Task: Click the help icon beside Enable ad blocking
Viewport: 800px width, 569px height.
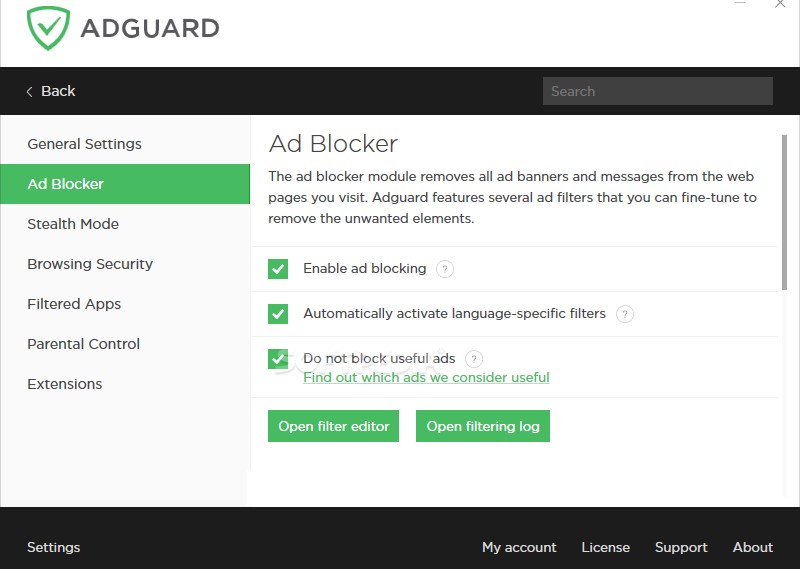Action: (x=445, y=269)
